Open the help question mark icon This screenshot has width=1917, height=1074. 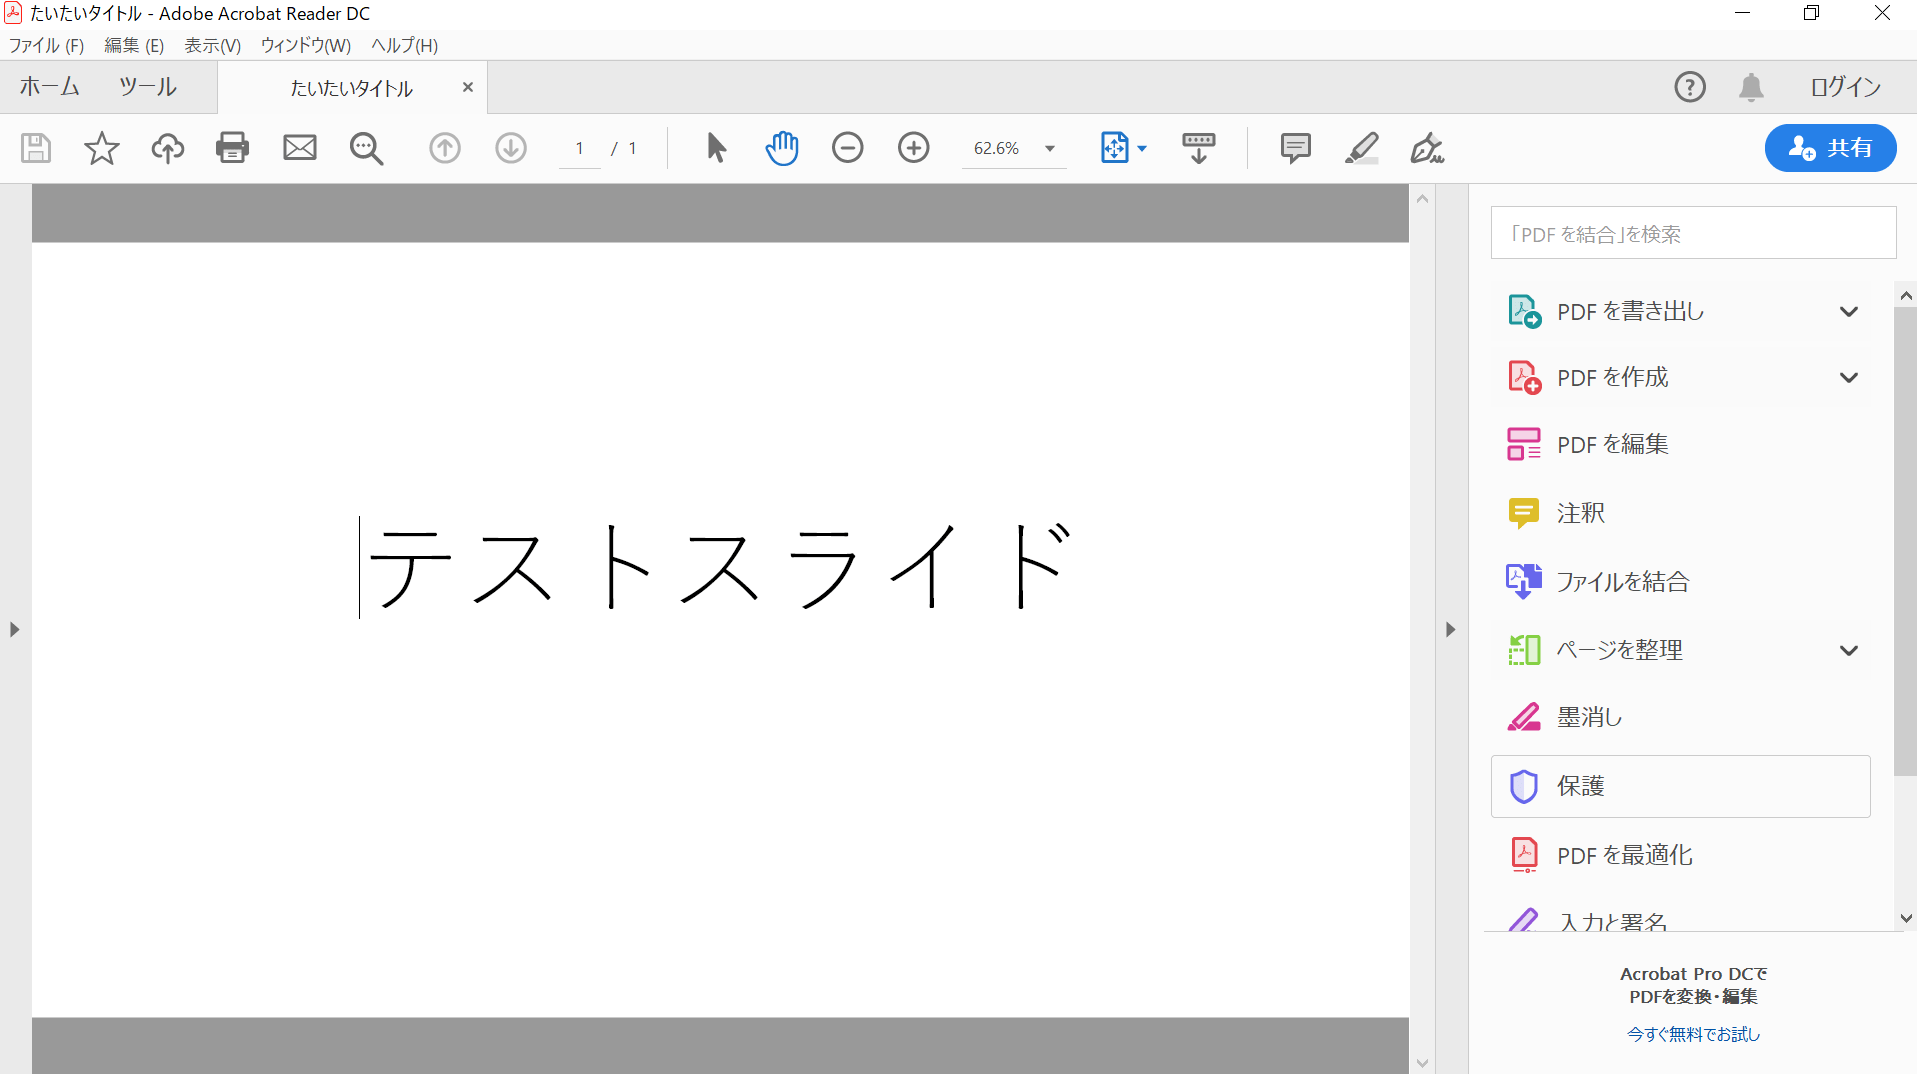pyautogui.click(x=1690, y=87)
